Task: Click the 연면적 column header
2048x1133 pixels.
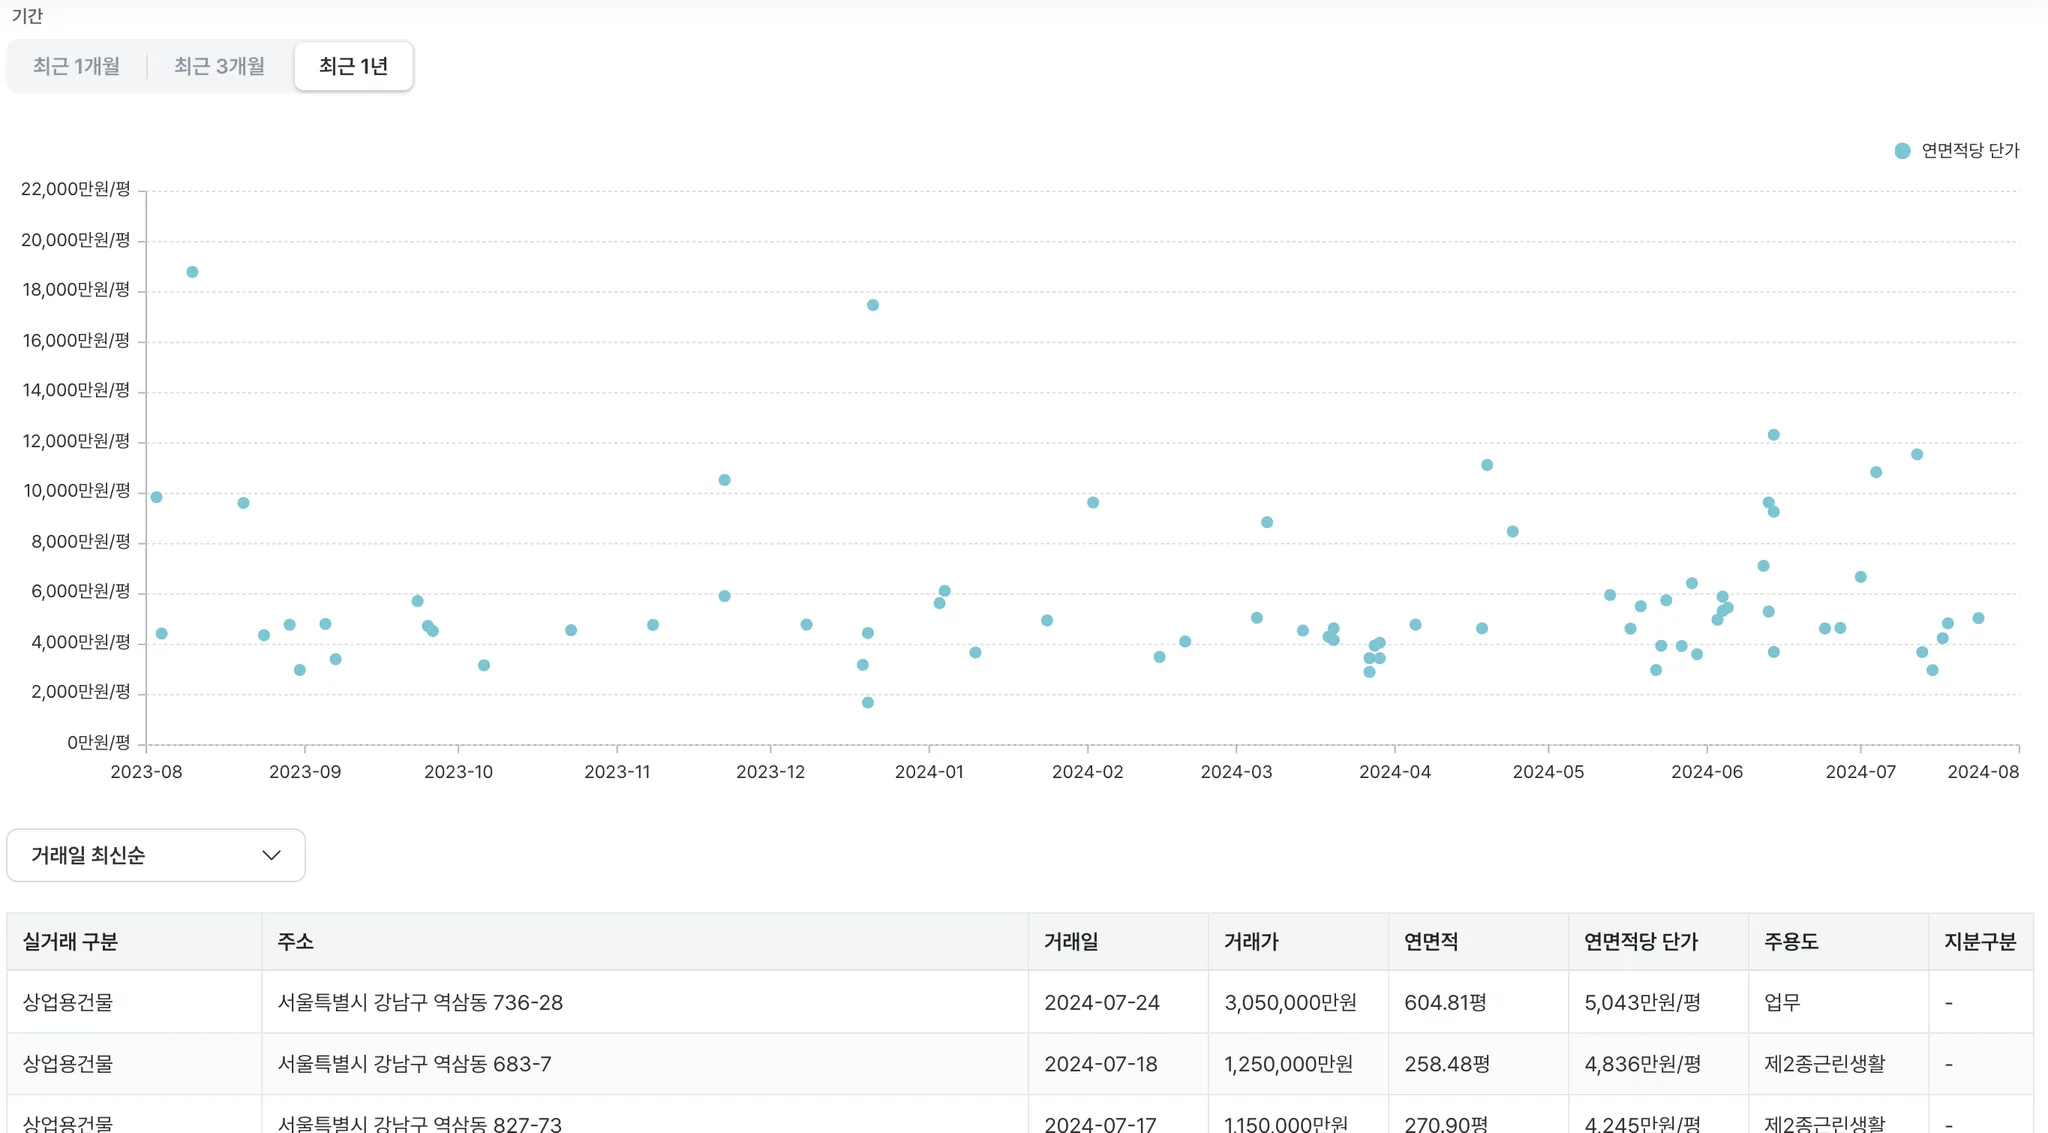Action: point(1431,942)
